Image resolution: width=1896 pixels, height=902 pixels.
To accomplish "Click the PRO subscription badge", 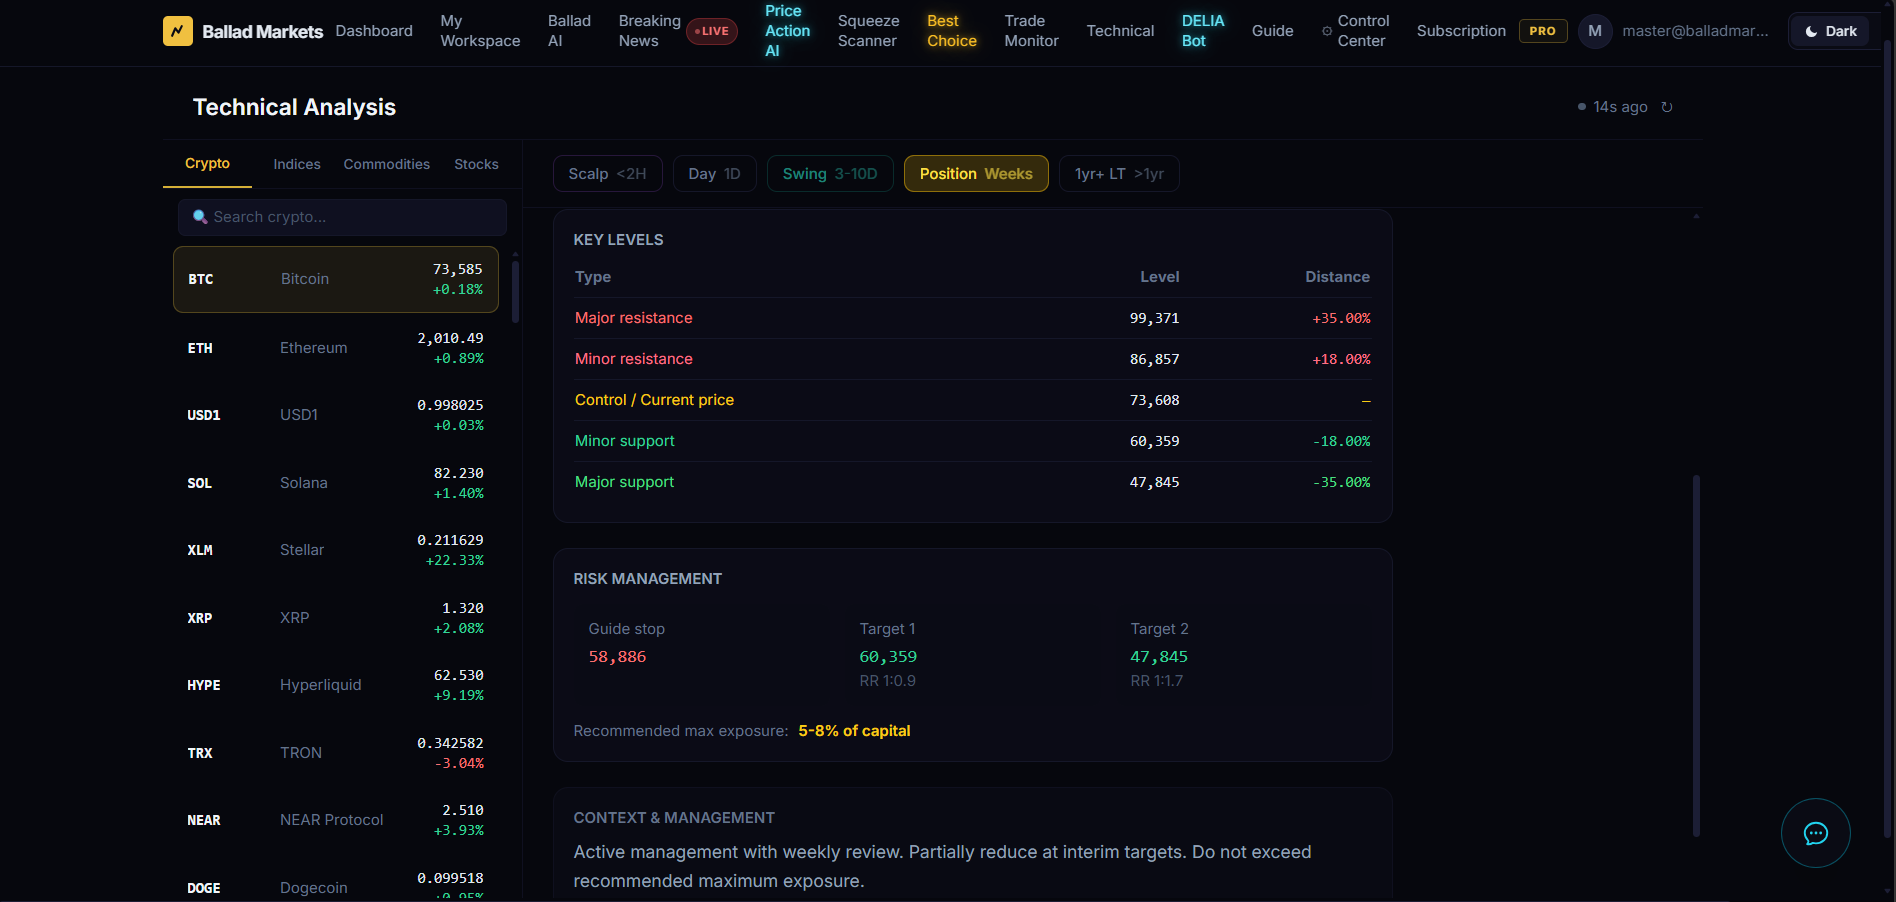I will (x=1542, y=31).
